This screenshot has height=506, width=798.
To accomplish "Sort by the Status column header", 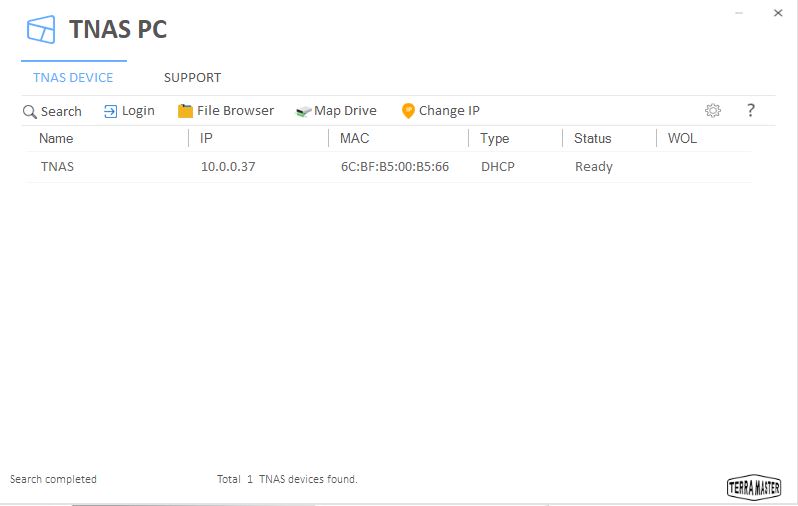I will (x=593, y=138).
